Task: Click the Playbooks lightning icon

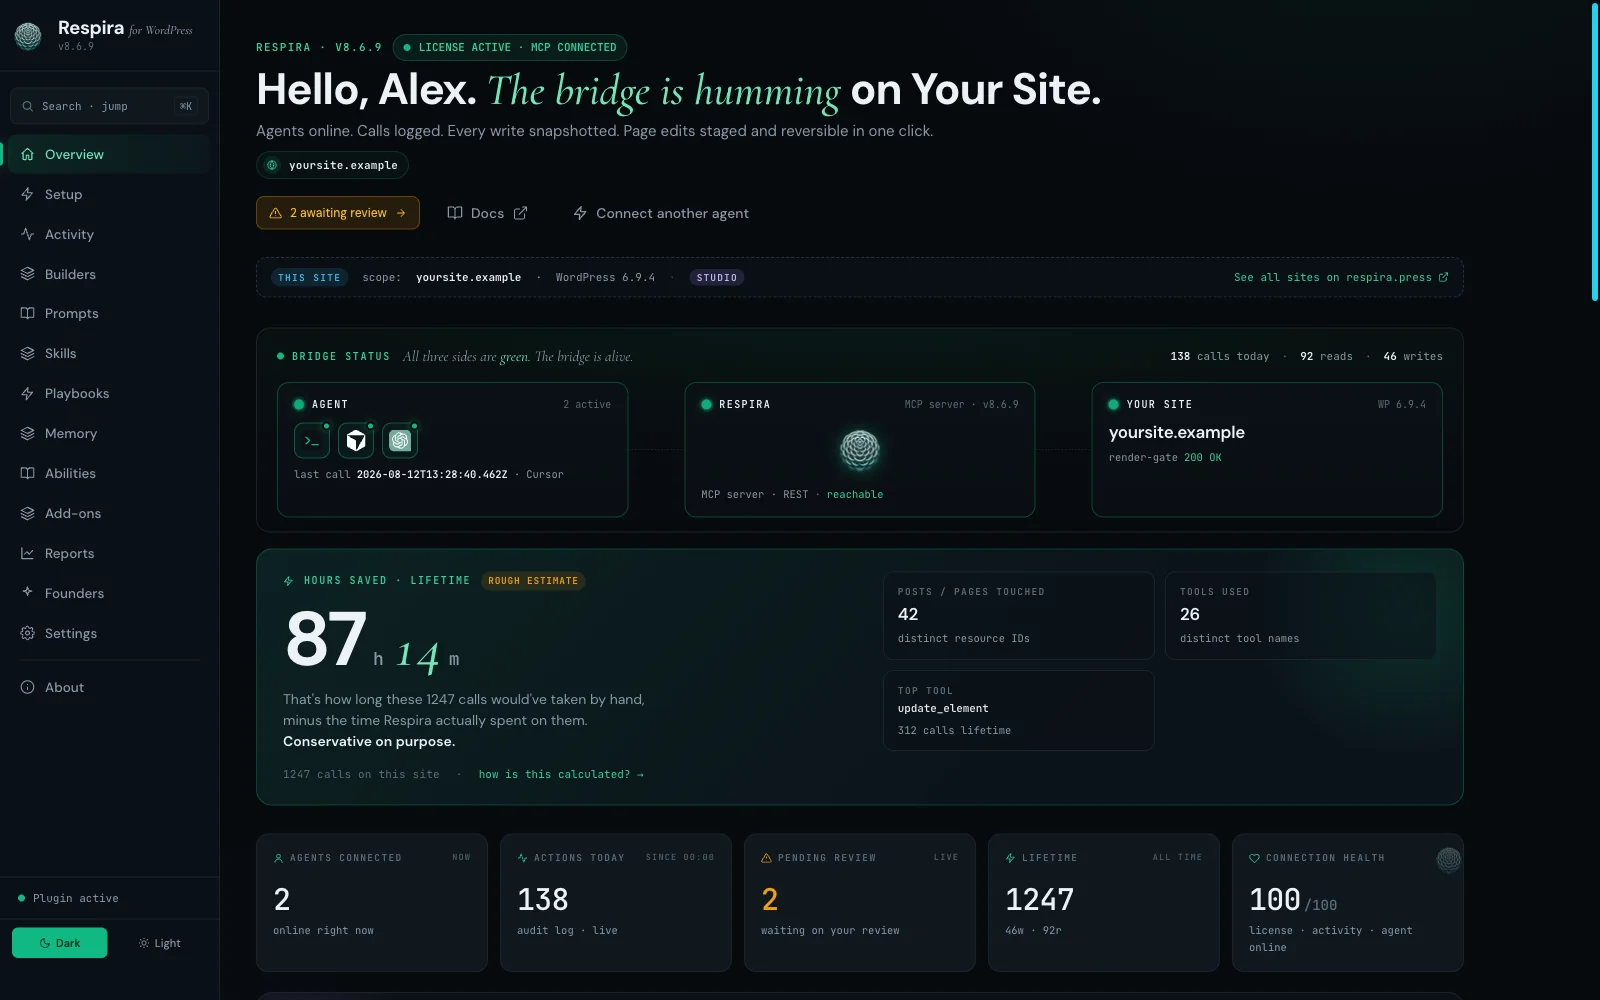Action: [27, 393]
